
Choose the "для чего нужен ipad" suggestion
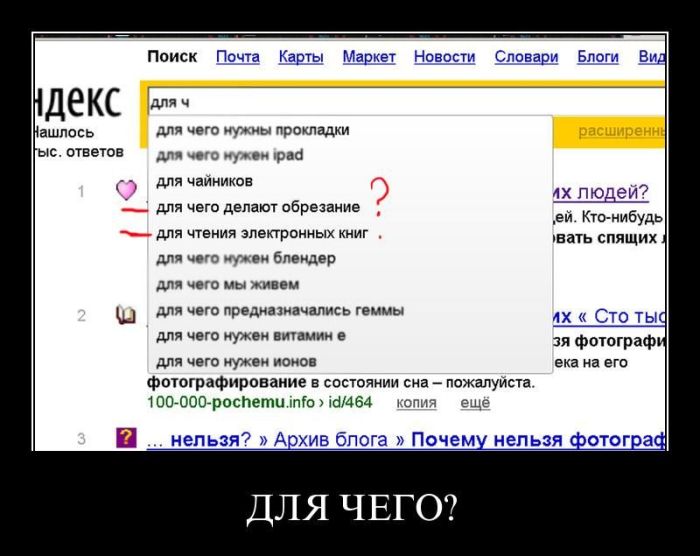(x=229, y=155)
